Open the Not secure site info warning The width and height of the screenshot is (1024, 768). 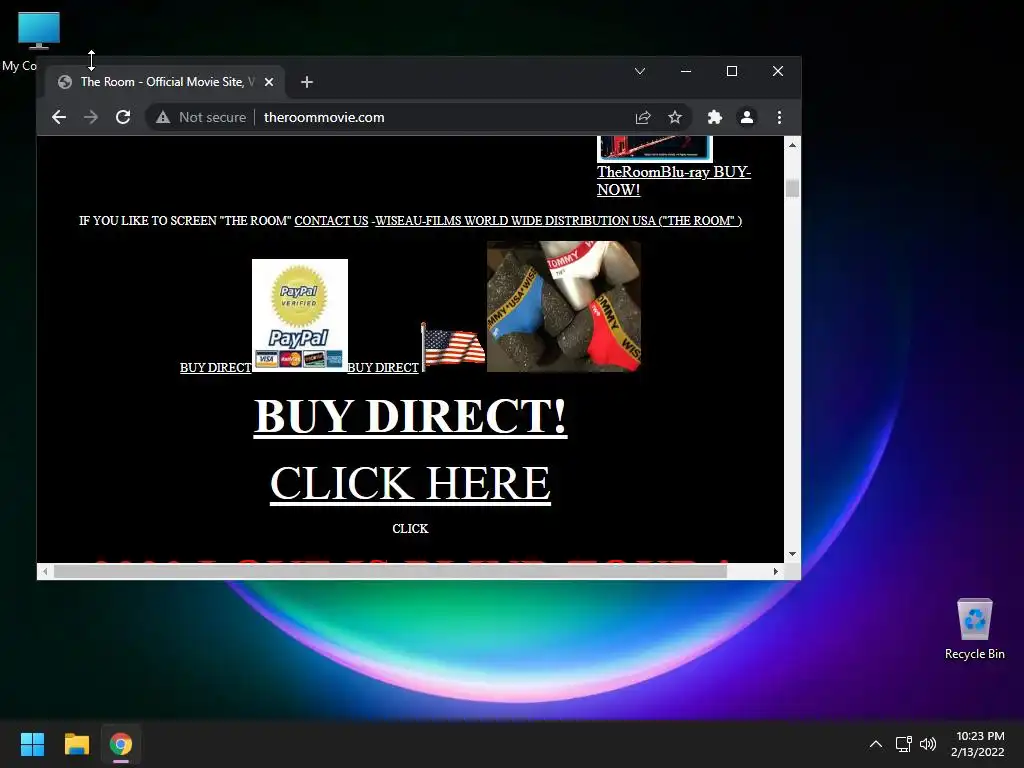tap(201, 118)
